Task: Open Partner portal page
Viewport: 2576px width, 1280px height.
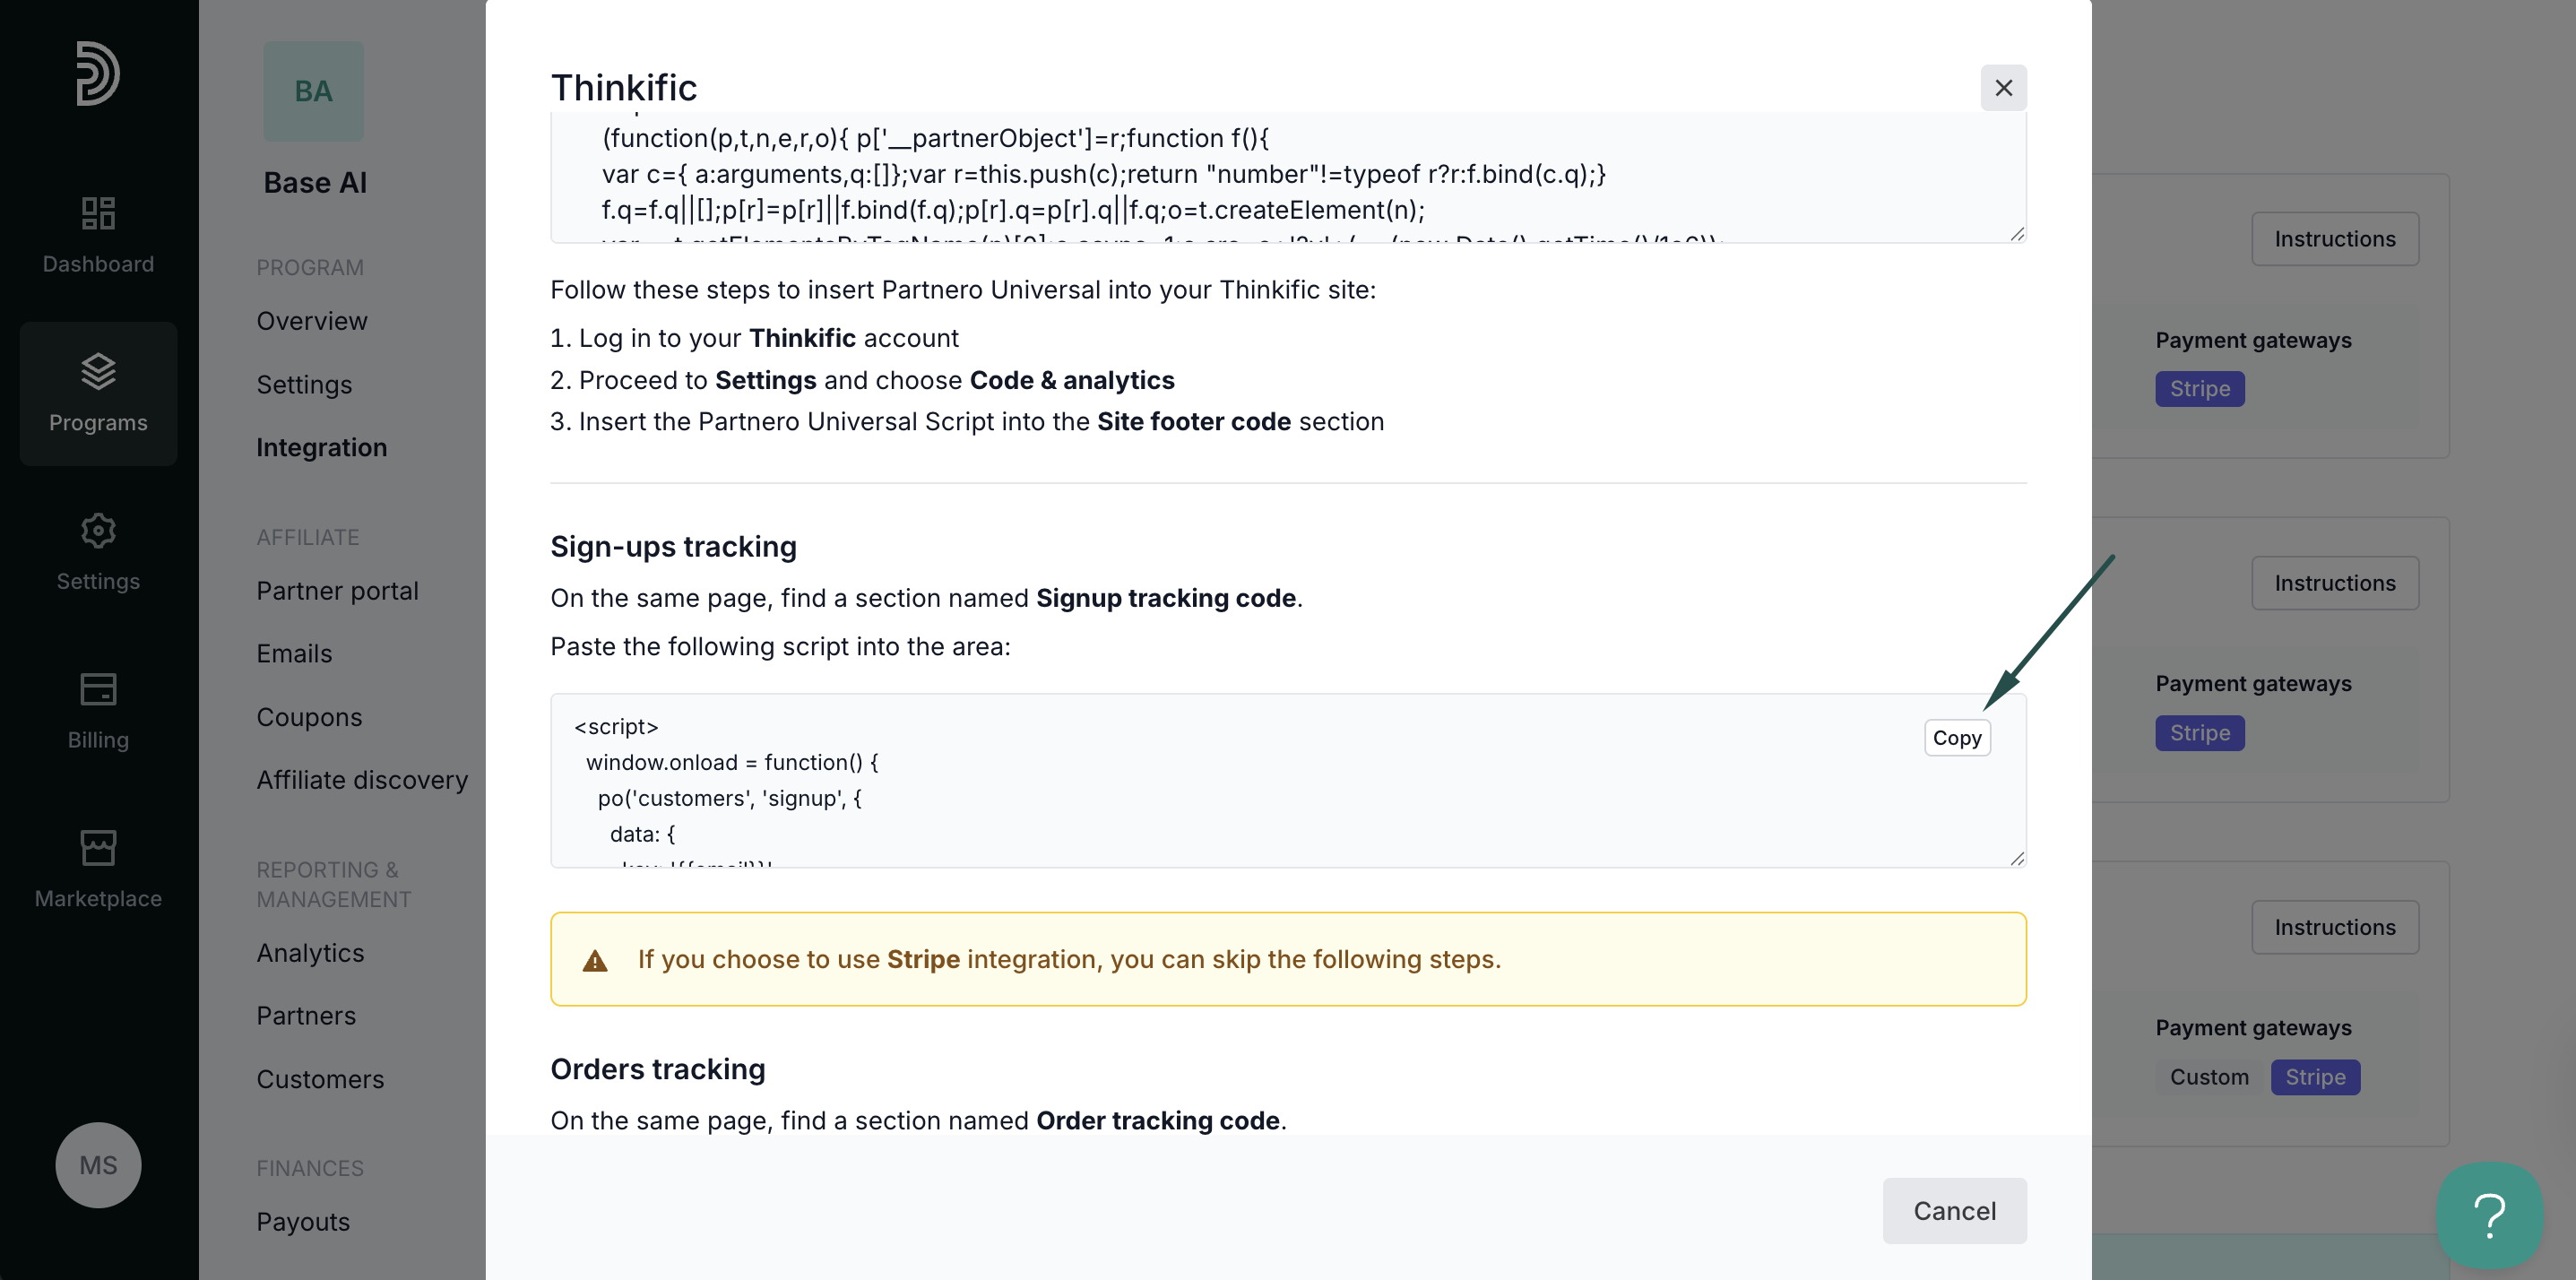Action: (x=337, y=591)
